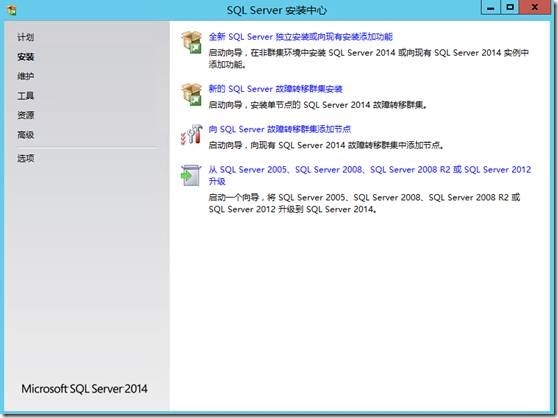Open the 高级 section

[26, 134]
